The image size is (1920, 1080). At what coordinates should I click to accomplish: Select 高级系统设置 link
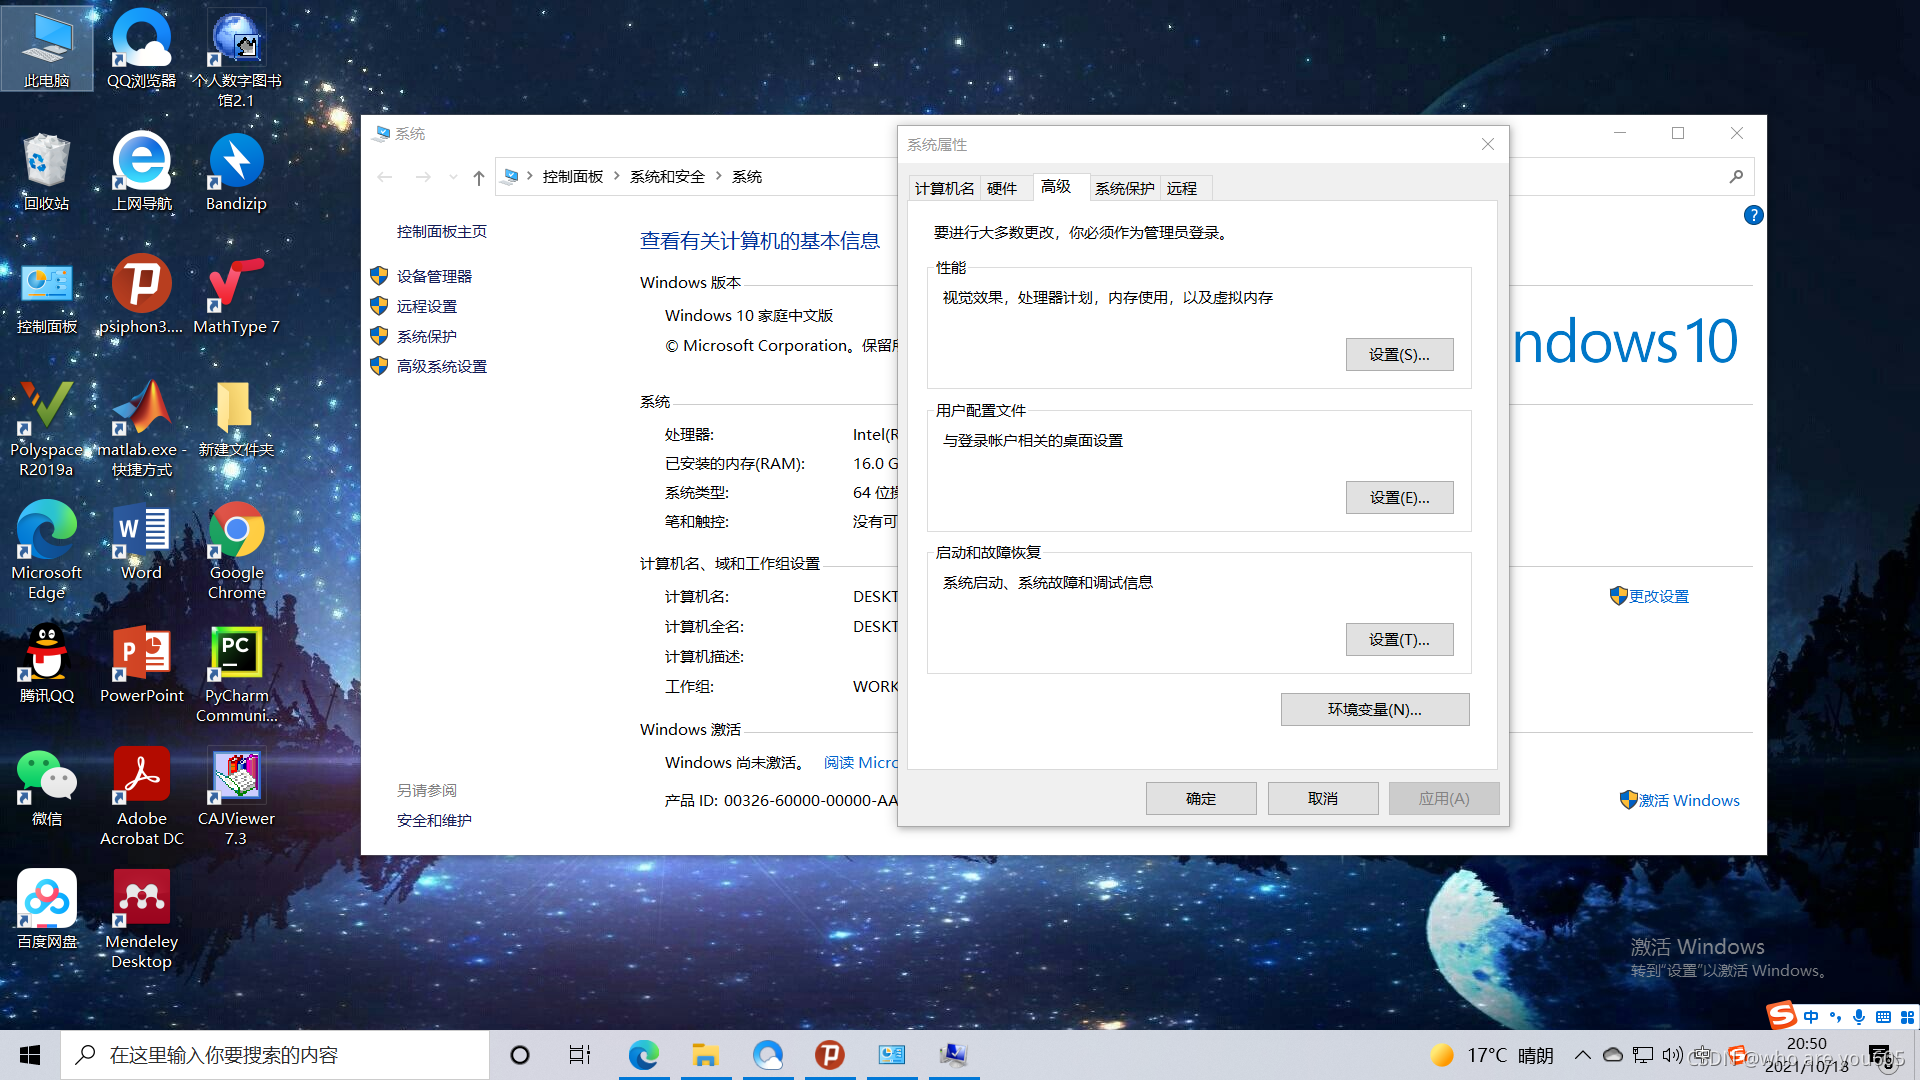click(442, 367)
